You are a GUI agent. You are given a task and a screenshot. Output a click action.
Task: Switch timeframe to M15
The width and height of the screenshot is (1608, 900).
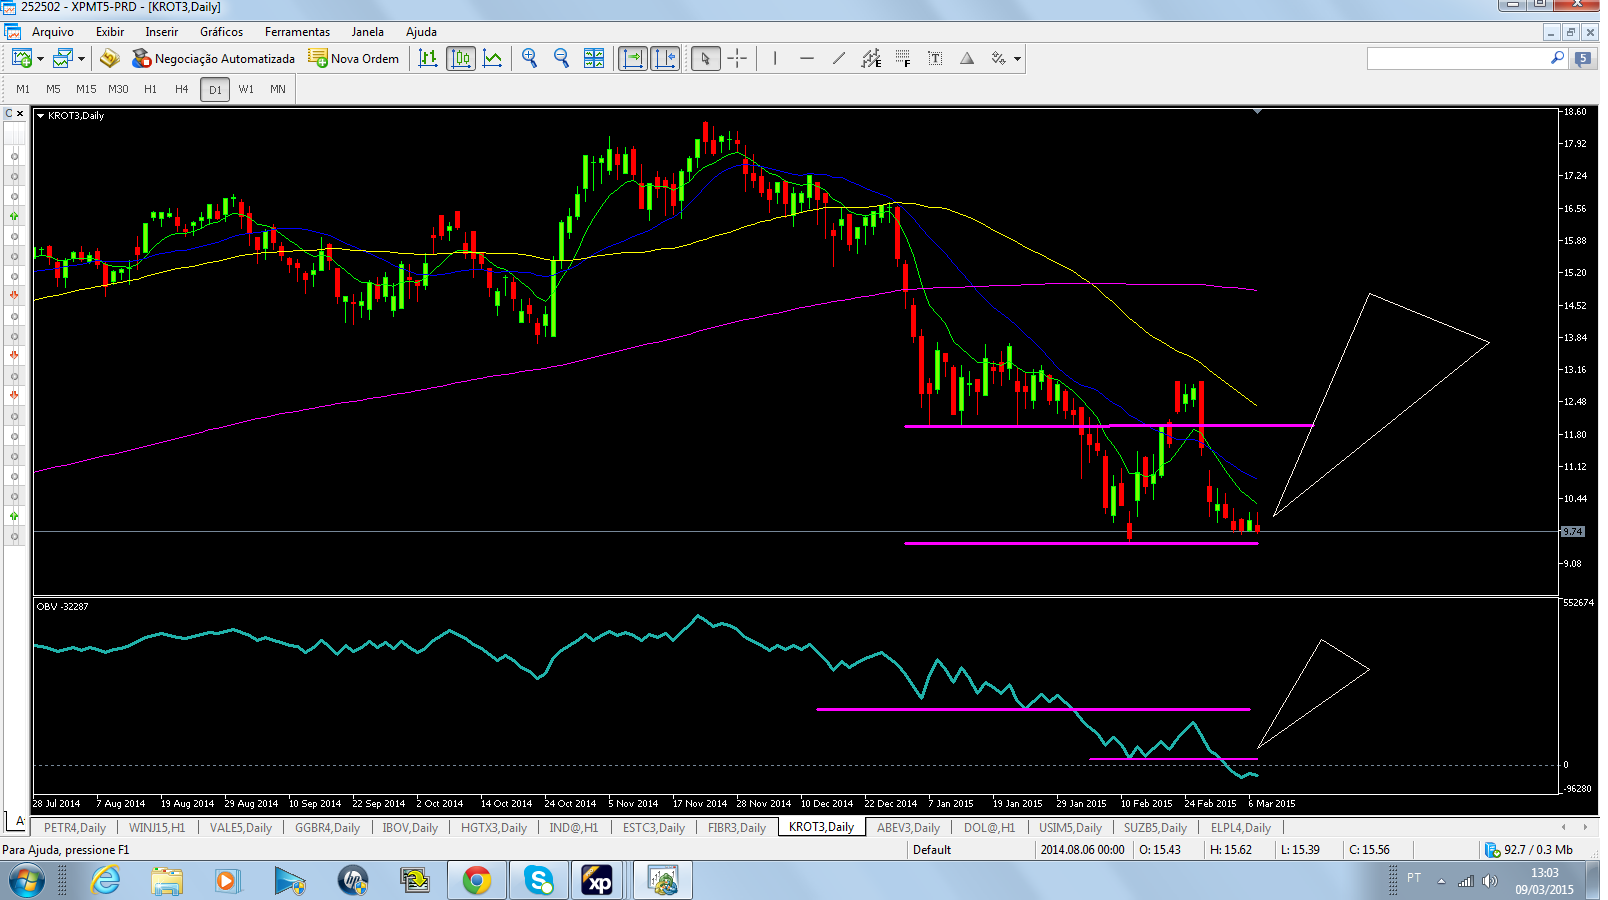click(86, 89)
